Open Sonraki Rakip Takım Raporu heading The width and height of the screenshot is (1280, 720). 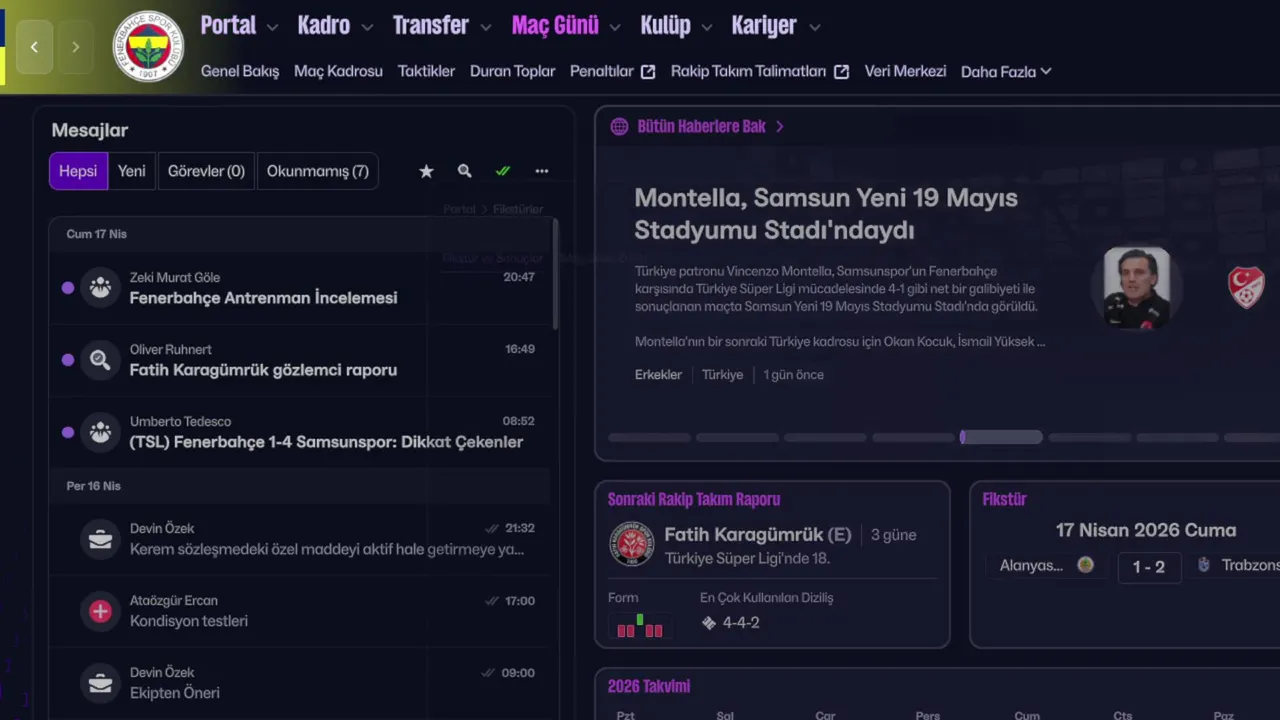point(694,499)
